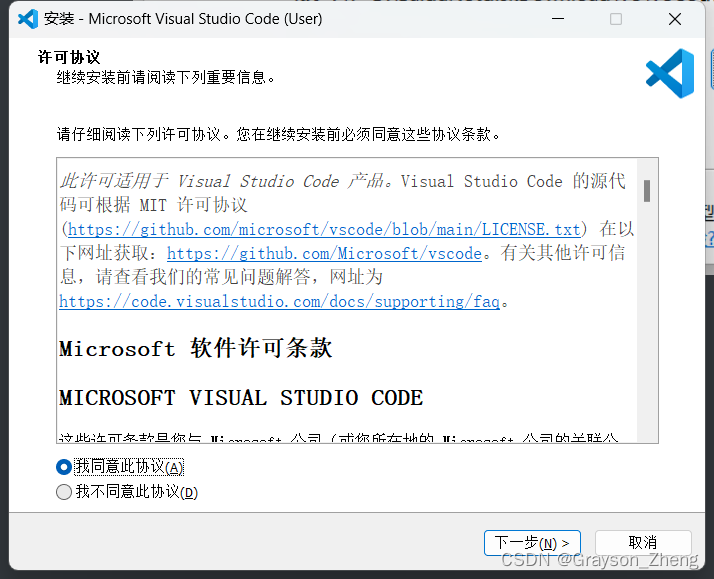Click the license text scrollbar thumb
Image resolution: width=714 pixels, height=579 pixels.
coord(648,190)
